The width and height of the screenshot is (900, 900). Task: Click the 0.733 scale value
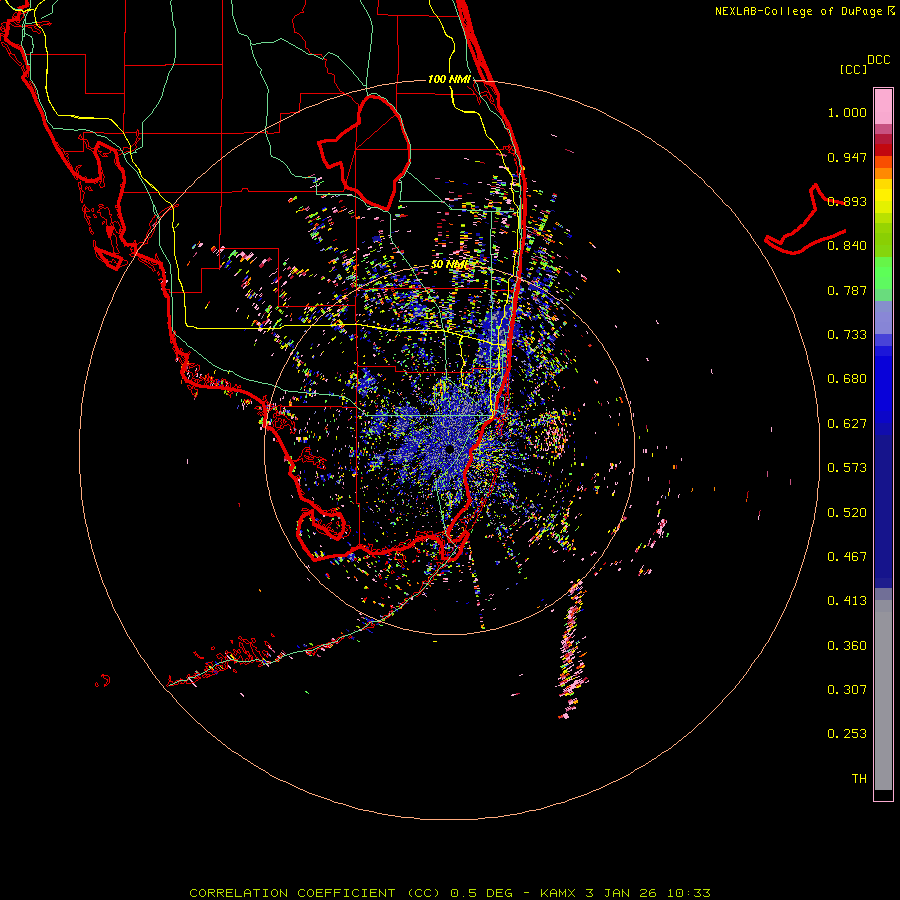pyautogui.click(x=847, y=335)
